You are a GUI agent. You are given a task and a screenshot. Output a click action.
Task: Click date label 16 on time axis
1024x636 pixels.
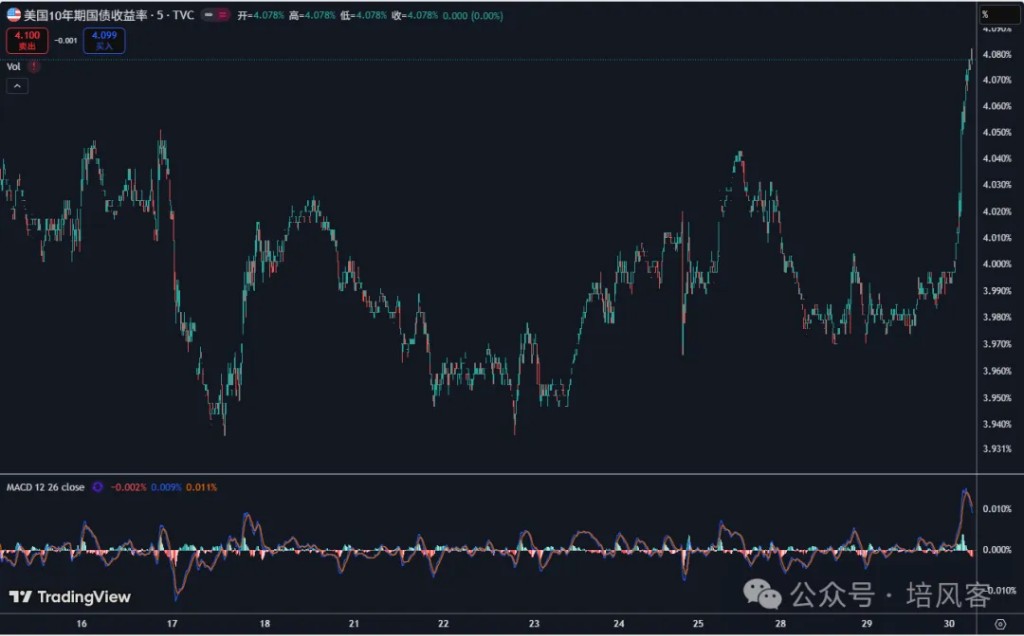(x=82, y=624)
